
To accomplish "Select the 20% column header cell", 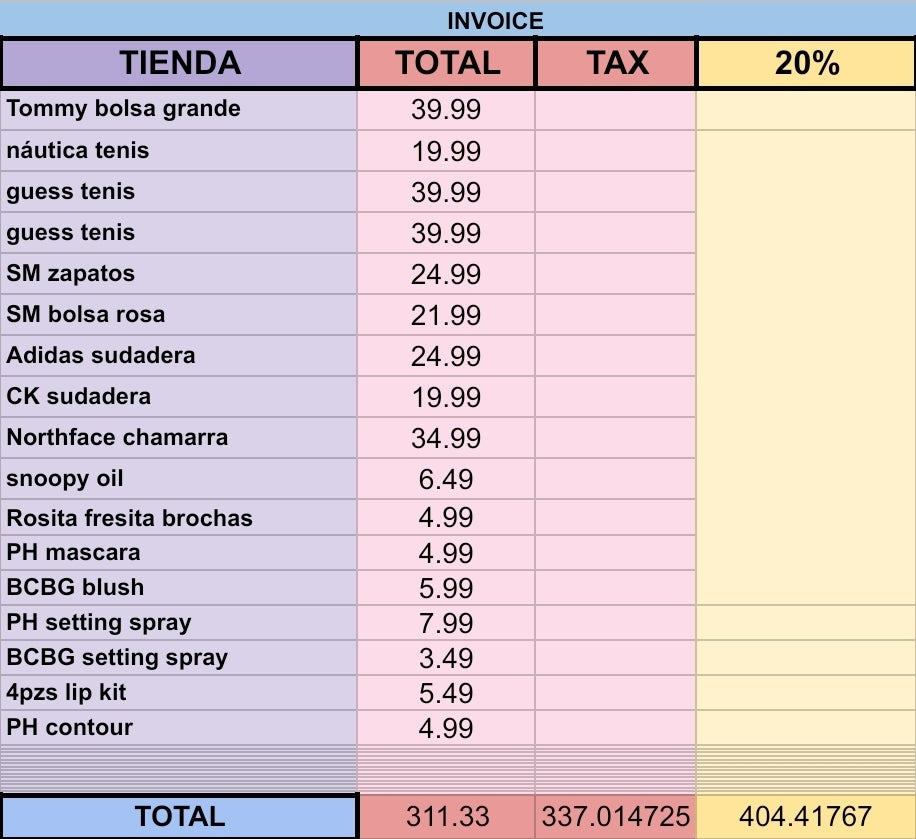I will 806,63.
